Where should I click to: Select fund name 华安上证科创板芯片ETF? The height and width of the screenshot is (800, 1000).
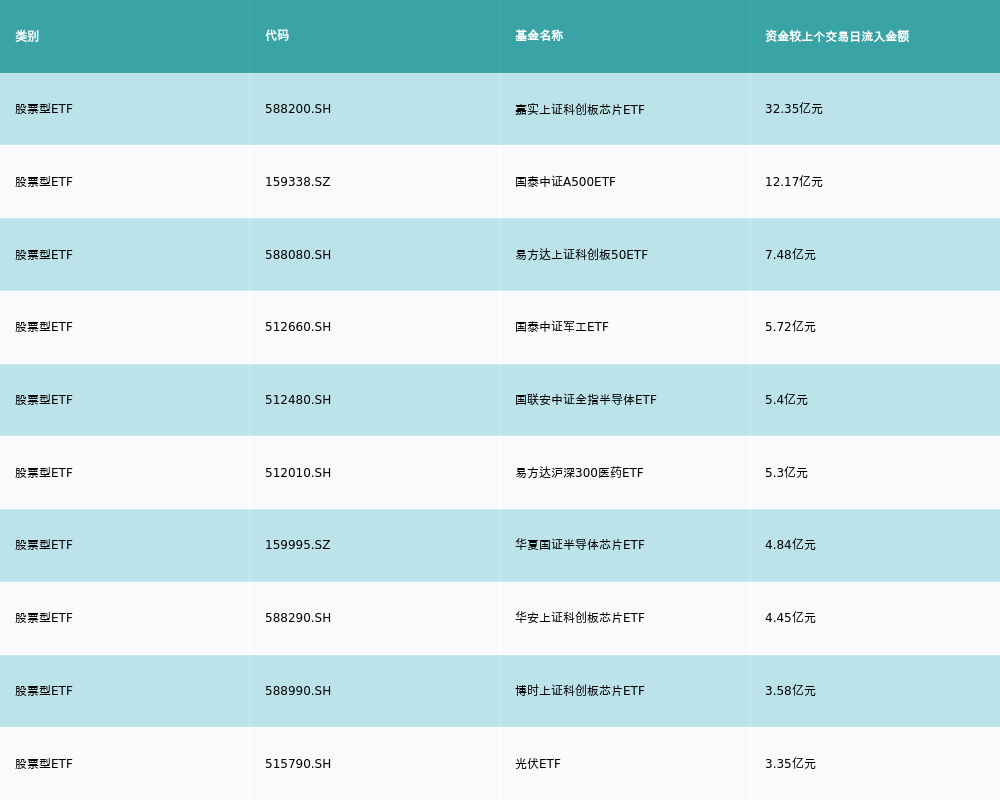(x=580, y=618)
